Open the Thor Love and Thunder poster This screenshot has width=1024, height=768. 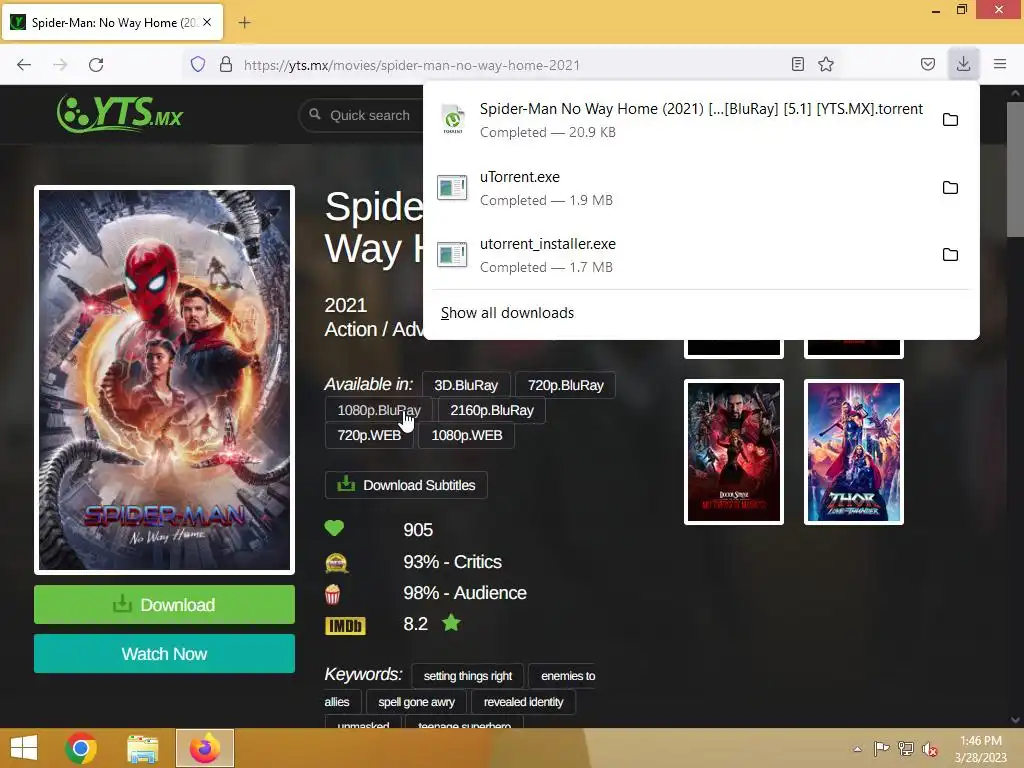(854, 452)
